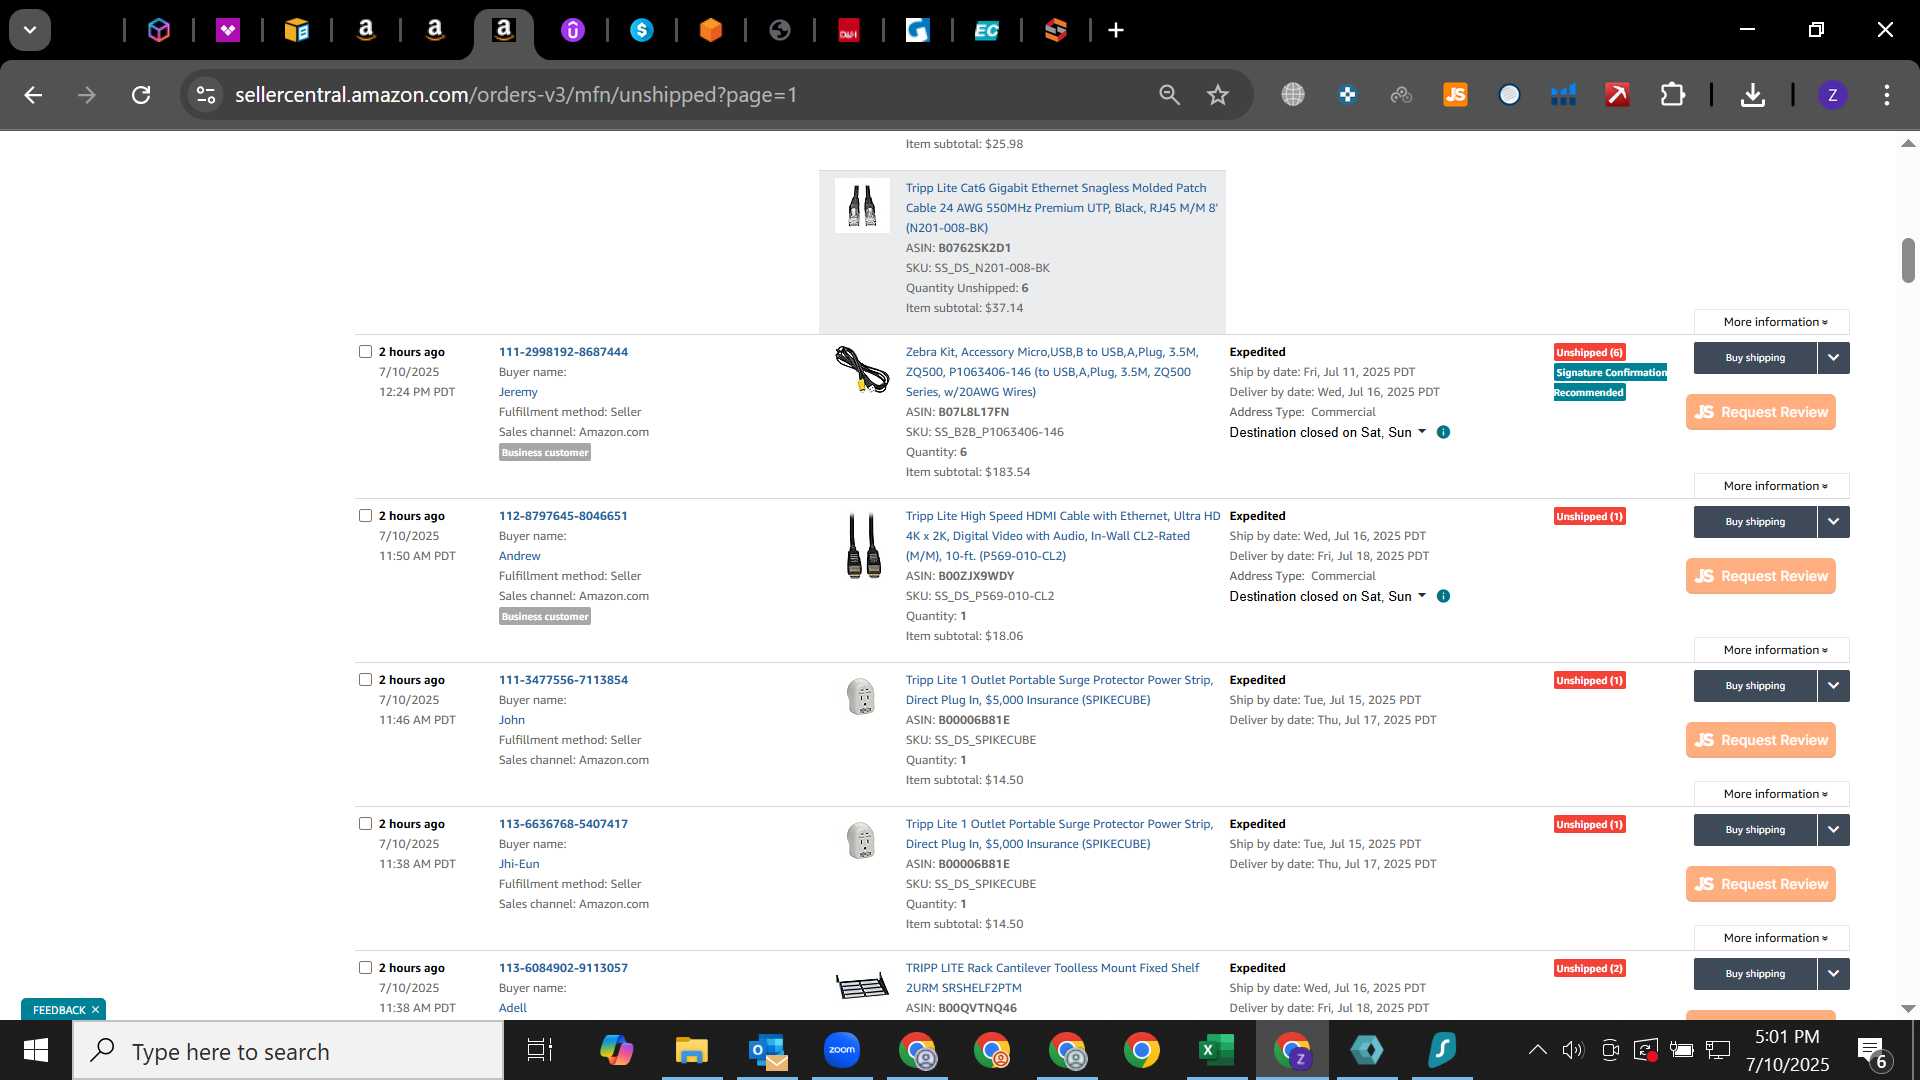Select checkbox for order 113-6084902-9113057
This screenshot has width=1920, height=1080.
click(365, 967)
